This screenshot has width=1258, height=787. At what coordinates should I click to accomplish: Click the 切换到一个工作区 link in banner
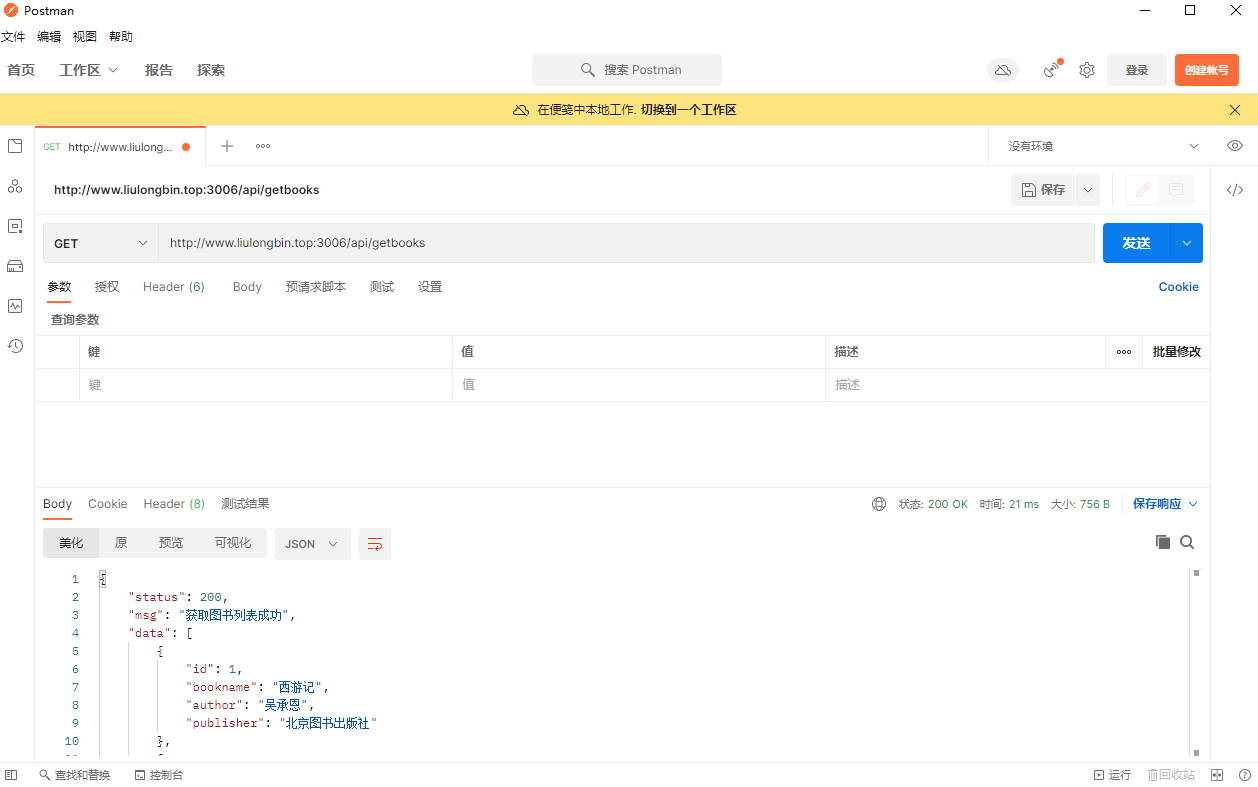point(689,110)
